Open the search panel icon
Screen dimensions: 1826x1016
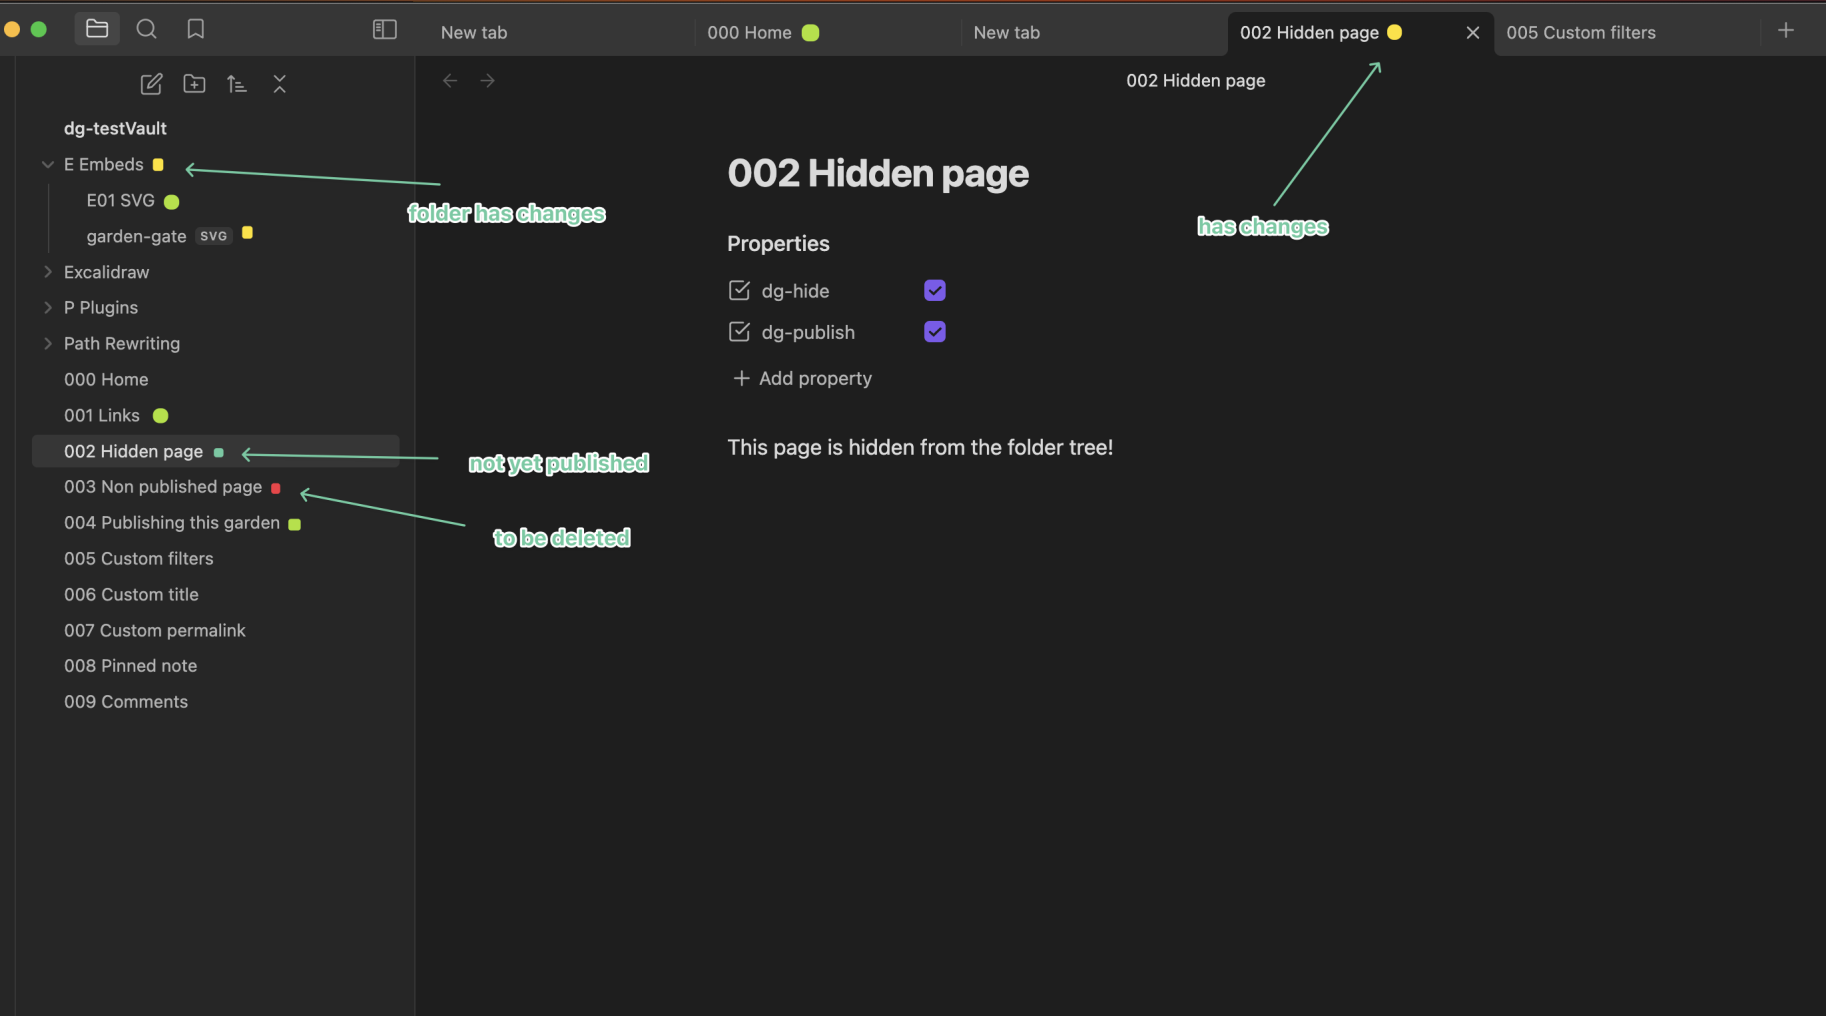[146, 29]
